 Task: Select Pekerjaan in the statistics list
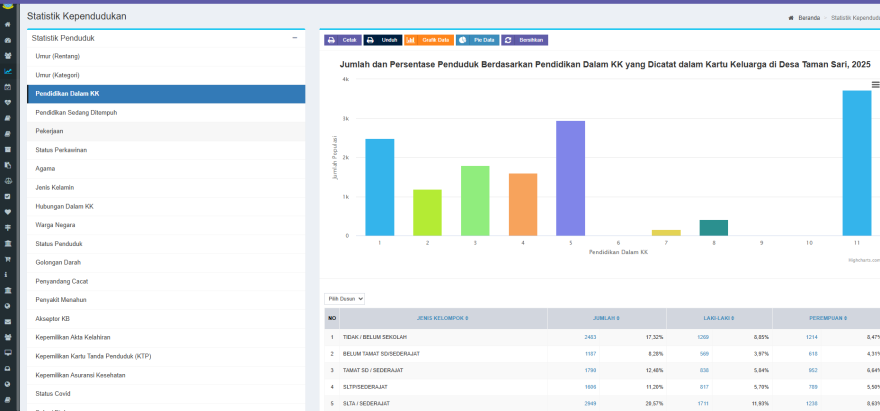(50, 131)
